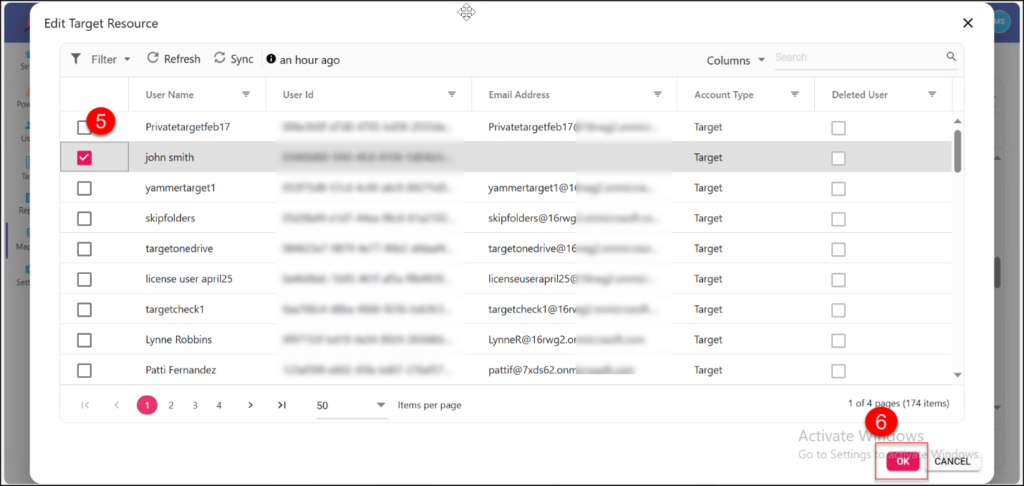Close the Edit Target Resource dialog

coord(968,24)
